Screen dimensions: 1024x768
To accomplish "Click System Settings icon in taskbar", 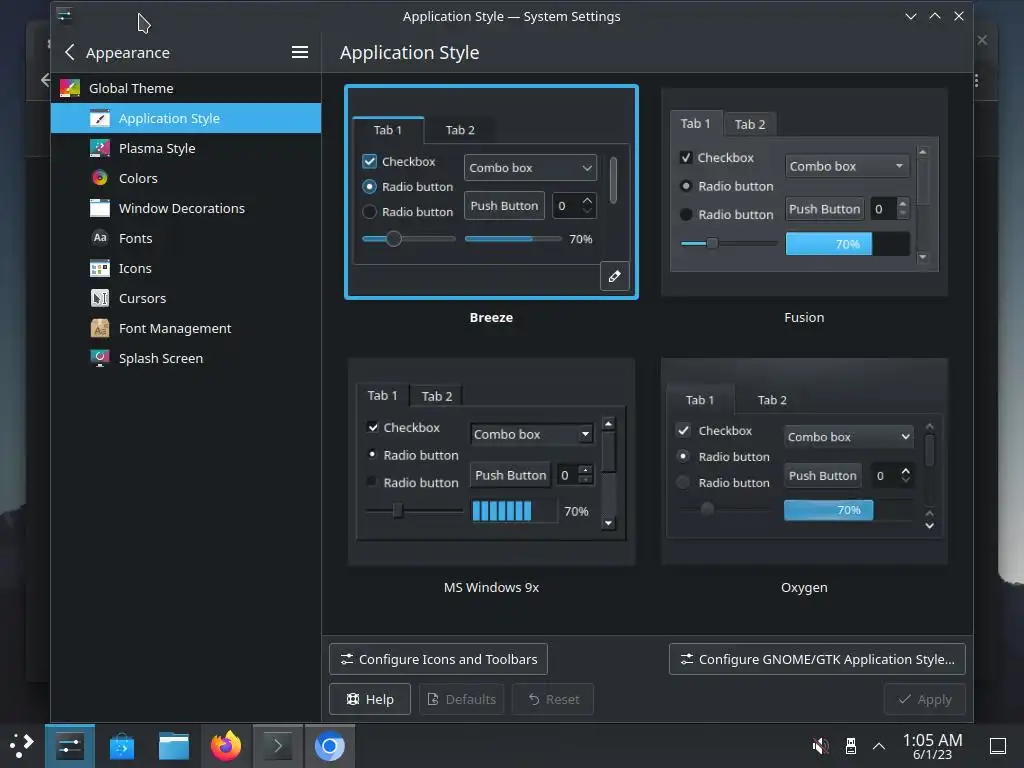I will click(x=70, y=746).
